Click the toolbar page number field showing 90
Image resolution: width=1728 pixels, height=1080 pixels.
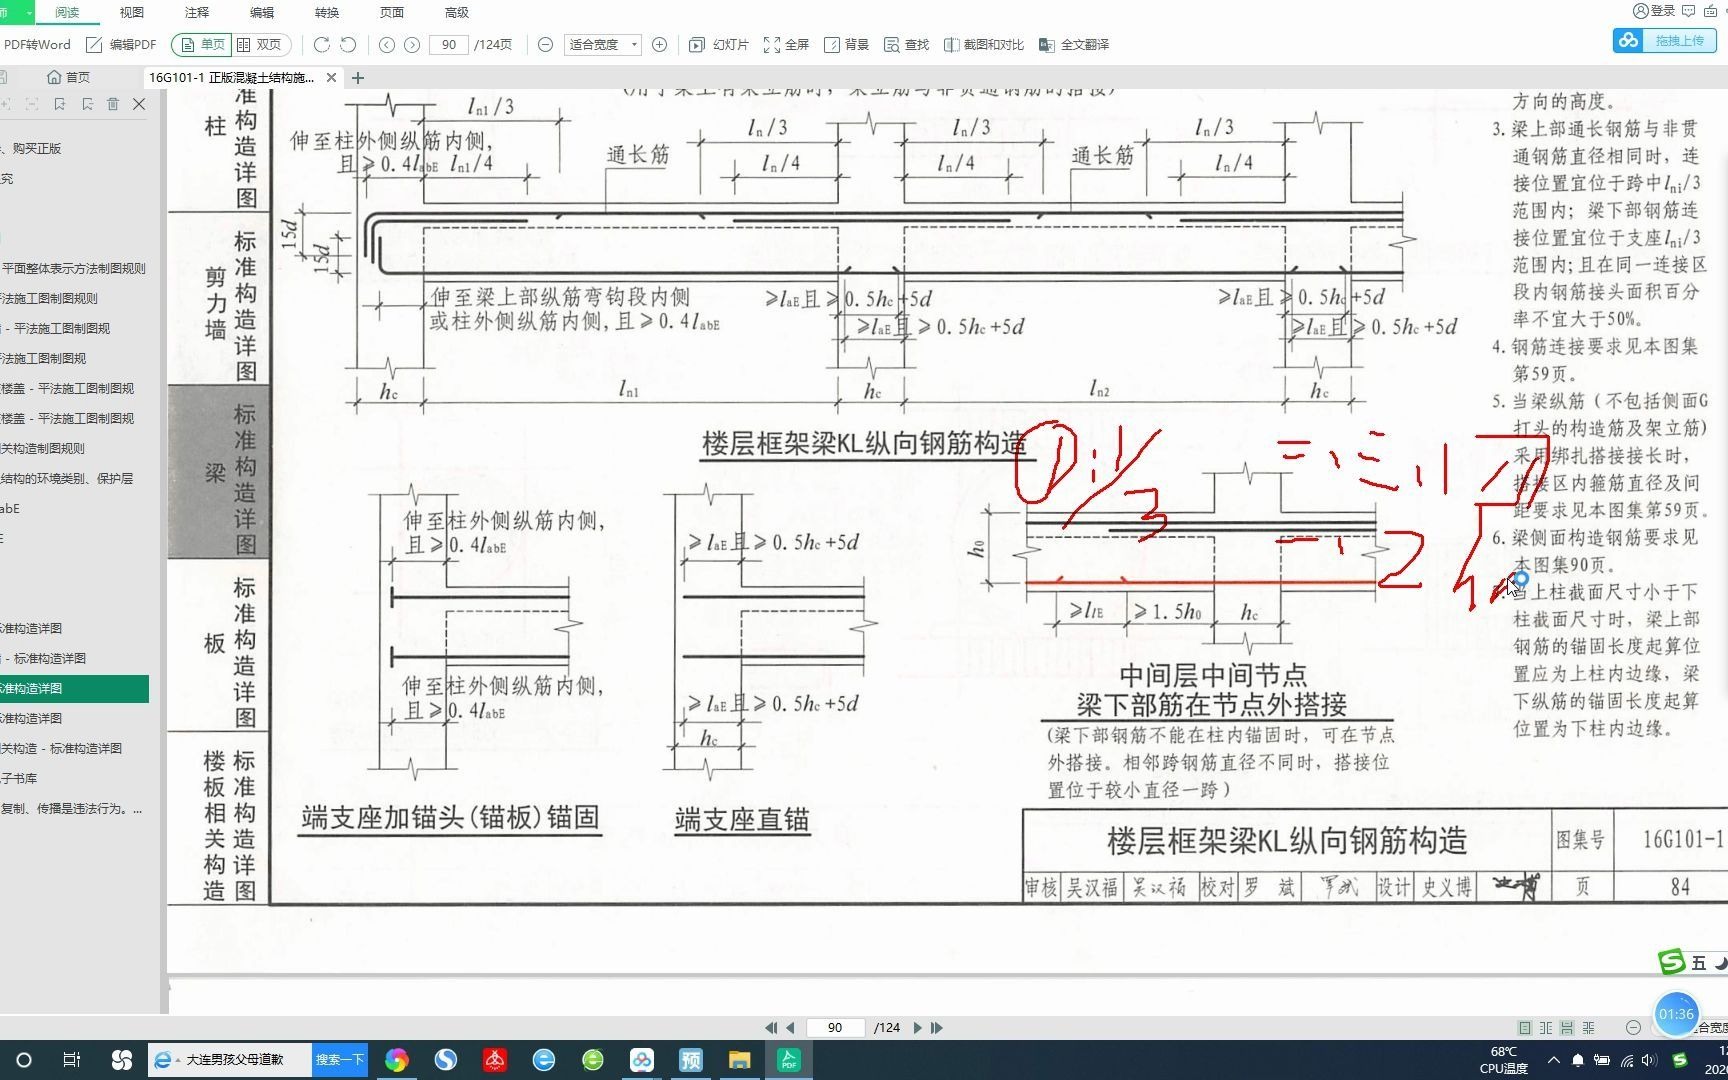tap(449, 44)
